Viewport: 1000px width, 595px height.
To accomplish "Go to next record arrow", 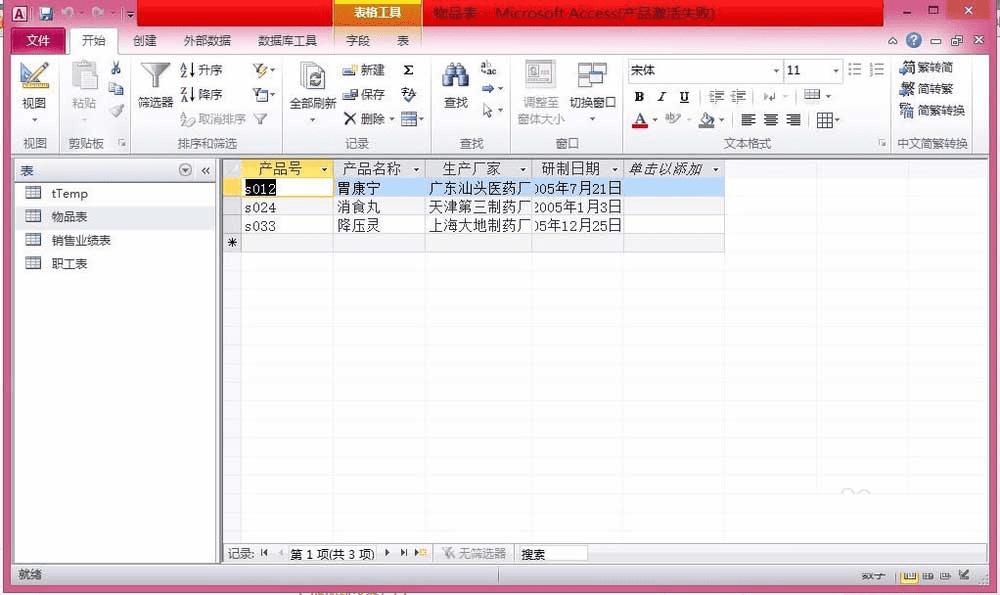I will [387, 553].
